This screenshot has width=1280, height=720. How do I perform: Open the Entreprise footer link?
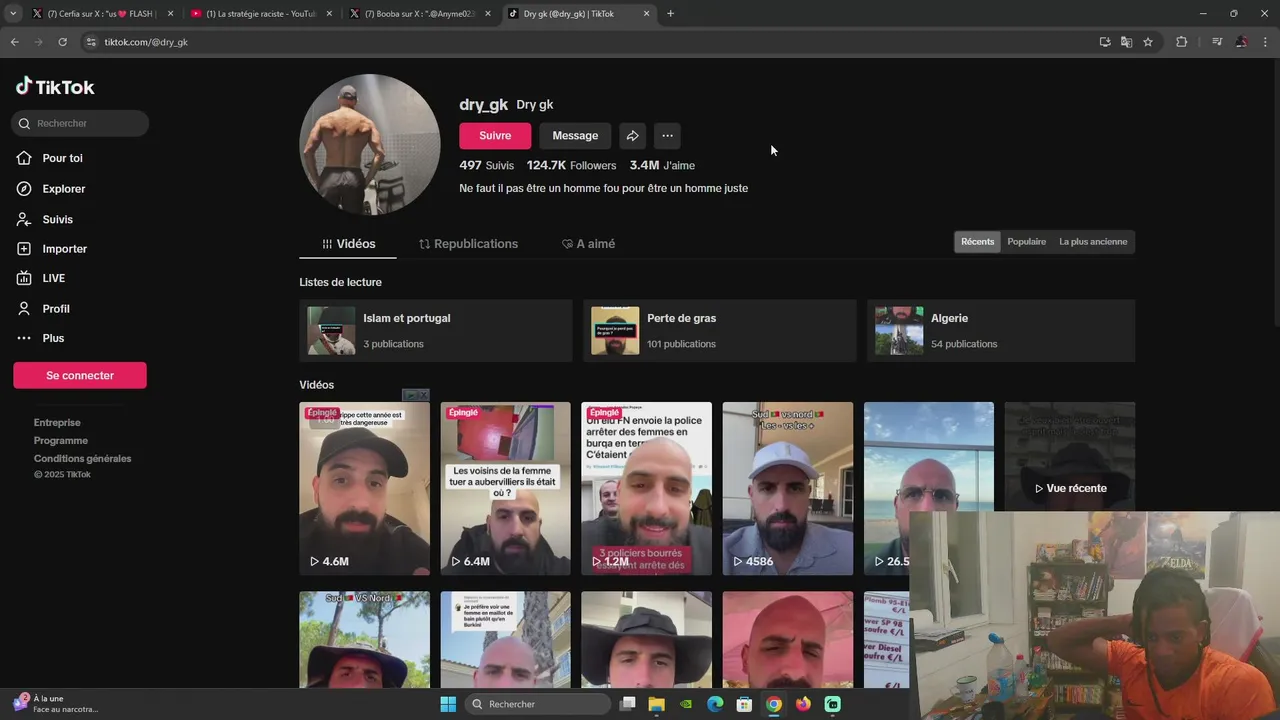[57, 423]
